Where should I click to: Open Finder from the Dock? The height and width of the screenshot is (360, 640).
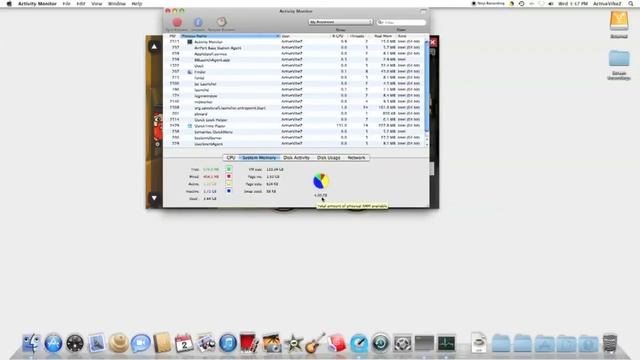[x=31, y=343]
